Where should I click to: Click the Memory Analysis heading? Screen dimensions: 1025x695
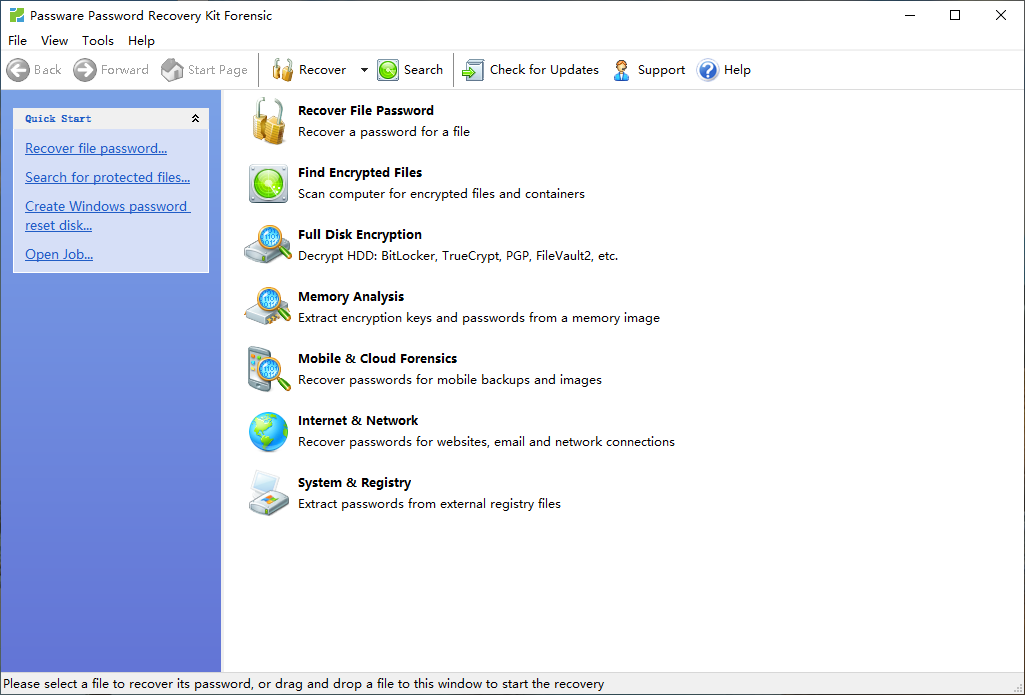(x=351, y=297)
